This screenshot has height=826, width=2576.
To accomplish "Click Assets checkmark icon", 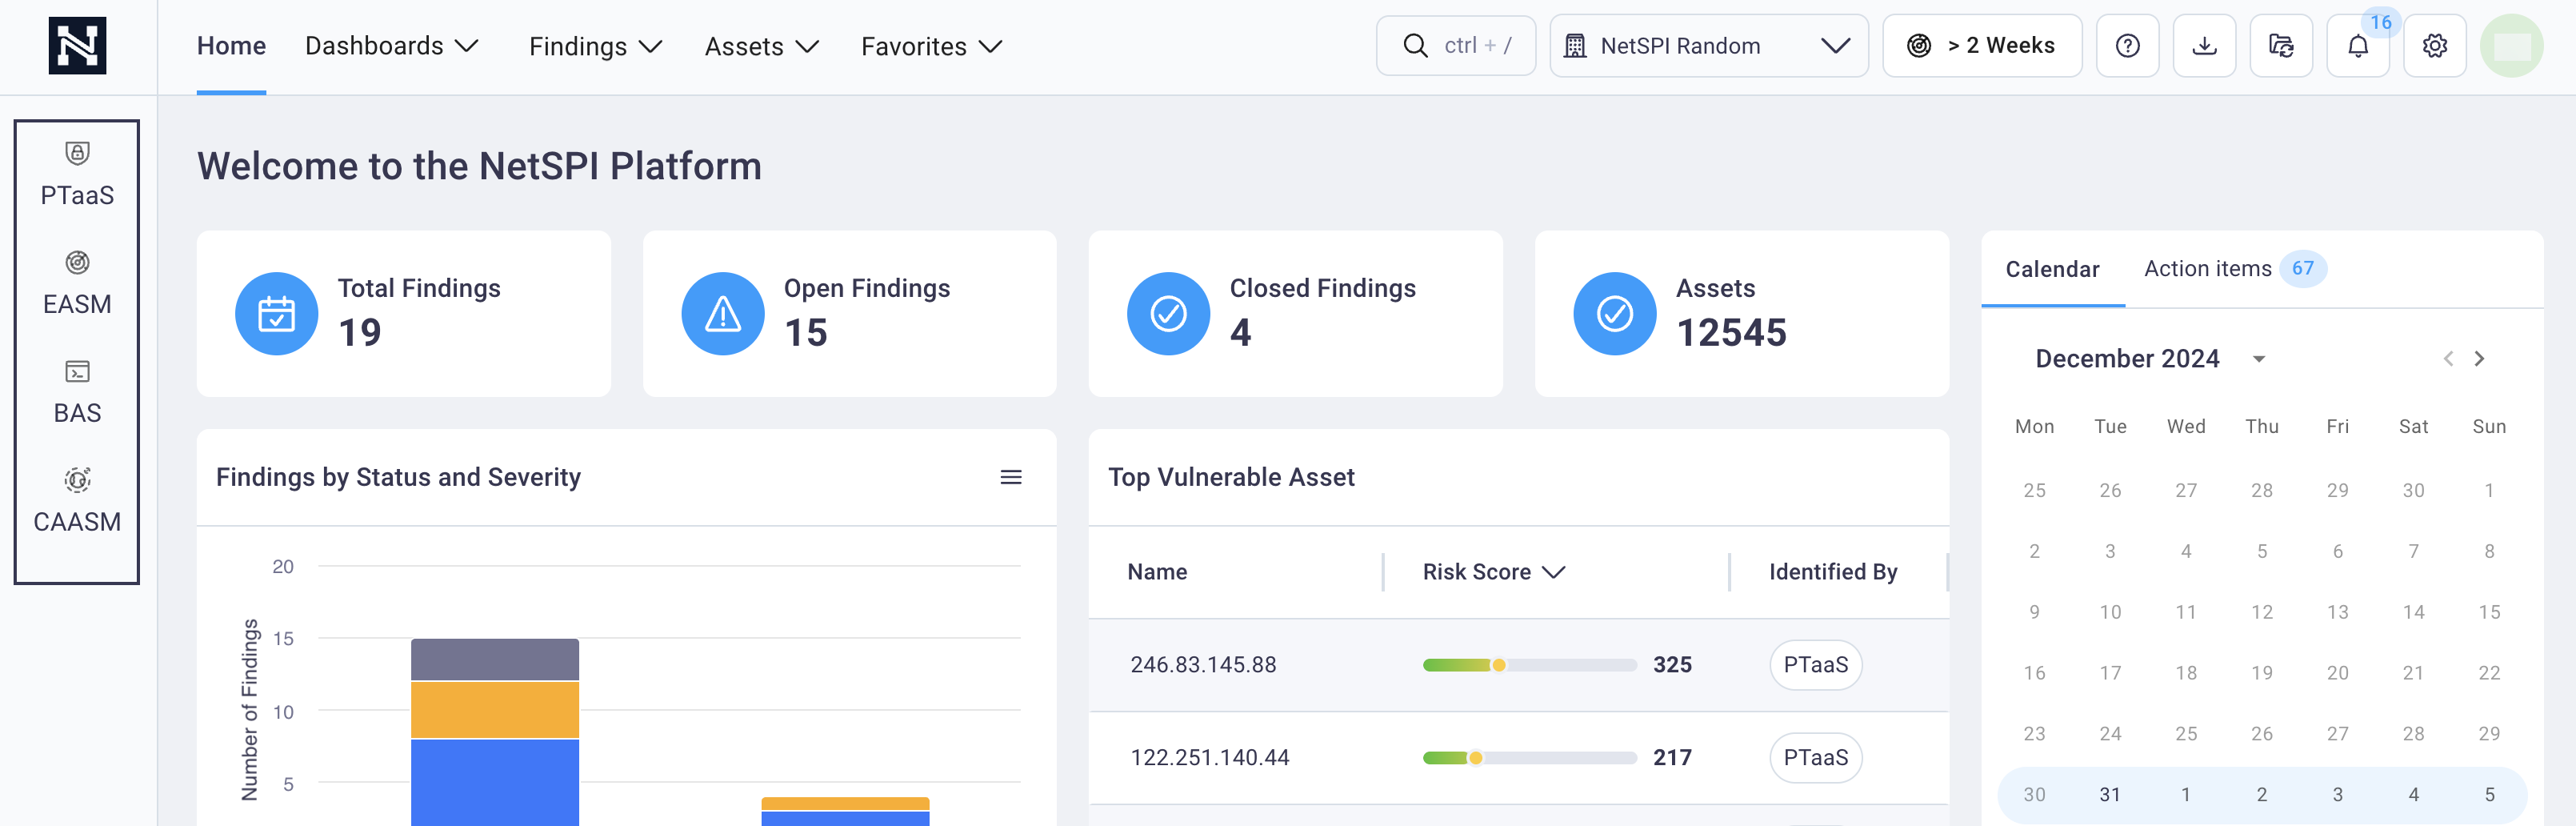I will click(x=1614, y=314).
